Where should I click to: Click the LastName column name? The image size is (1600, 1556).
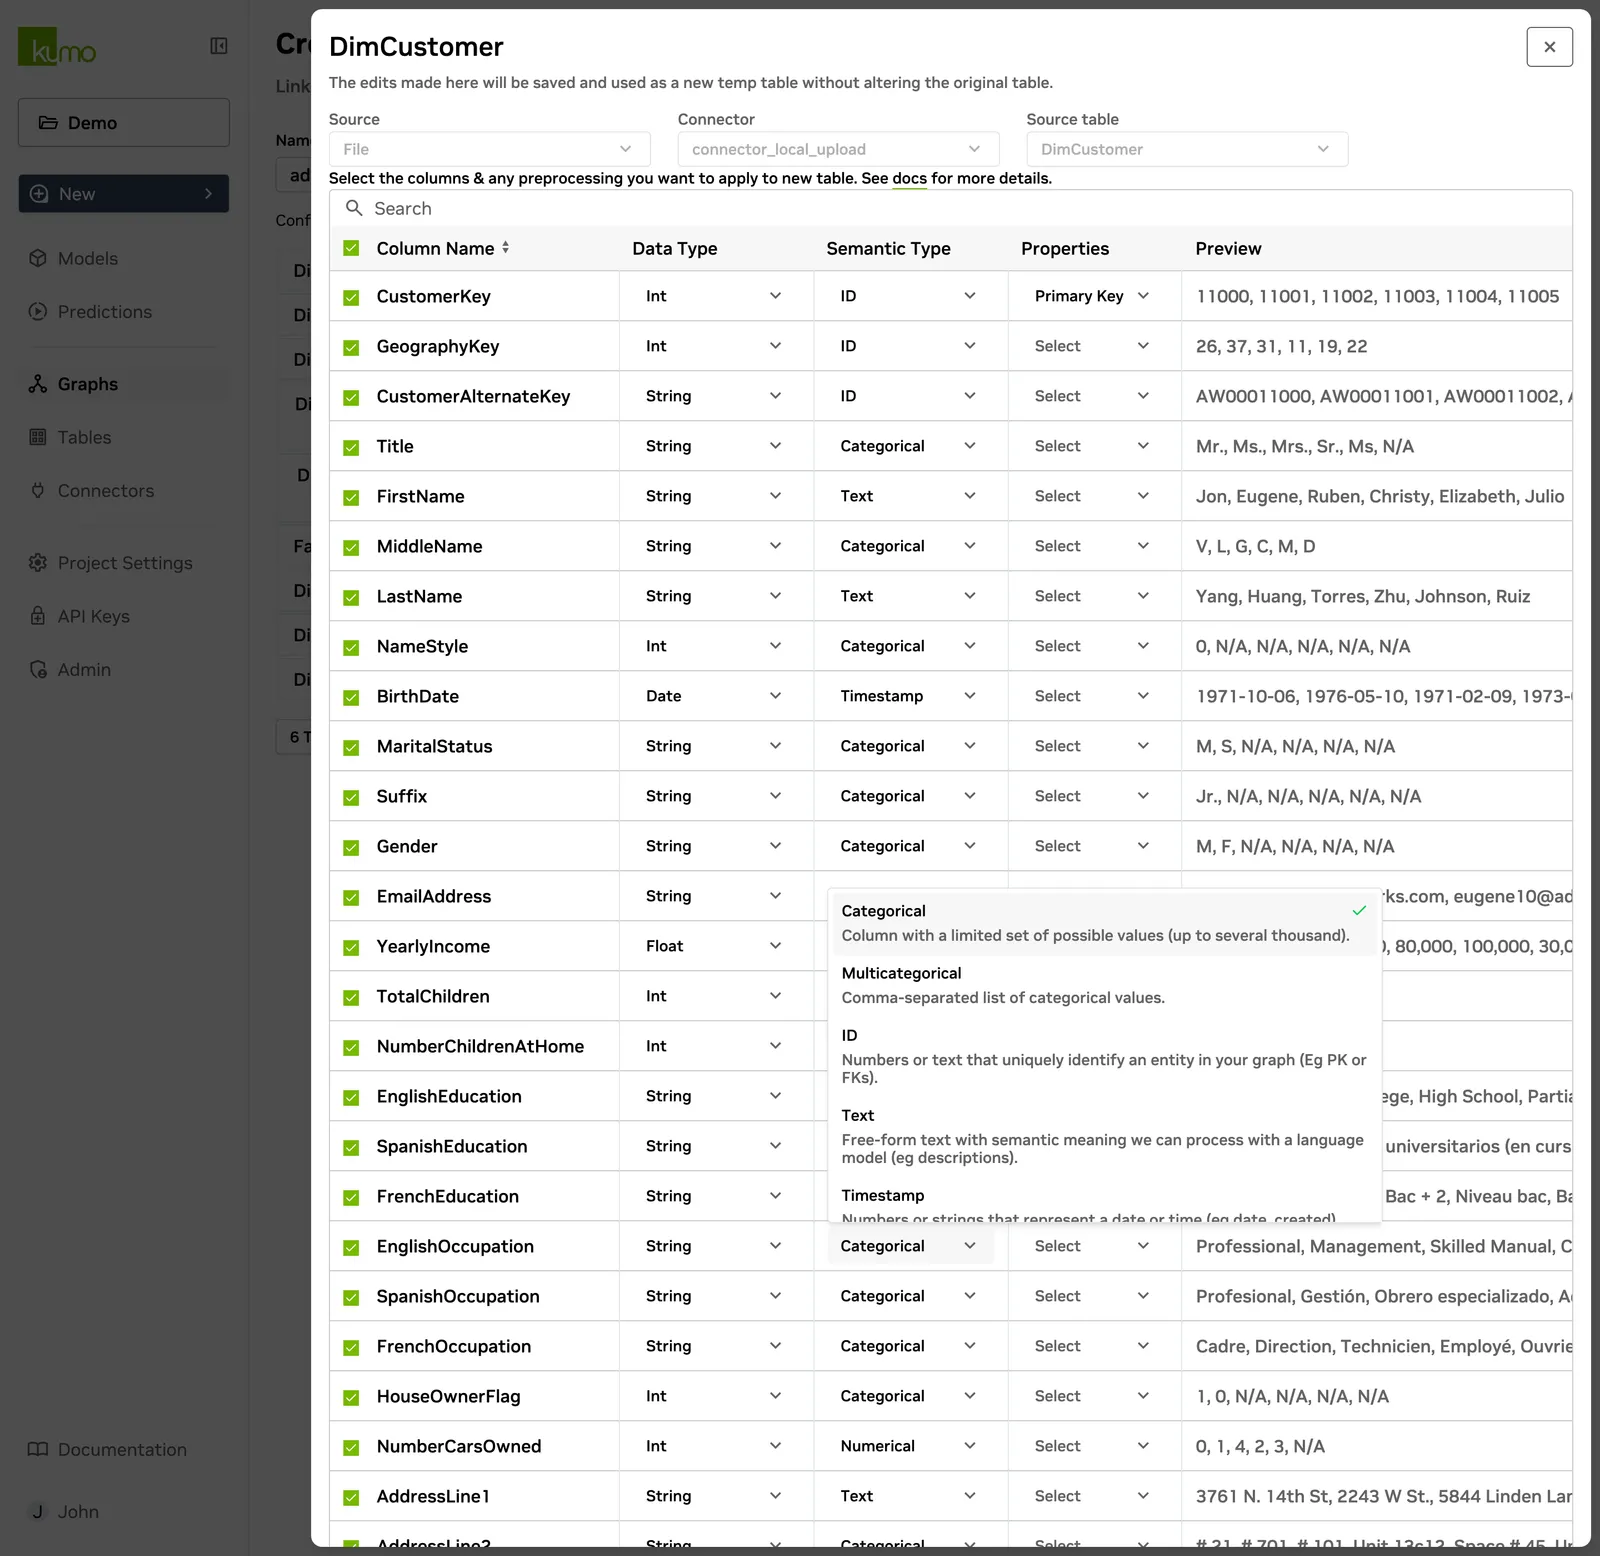(x=419, y=596)
